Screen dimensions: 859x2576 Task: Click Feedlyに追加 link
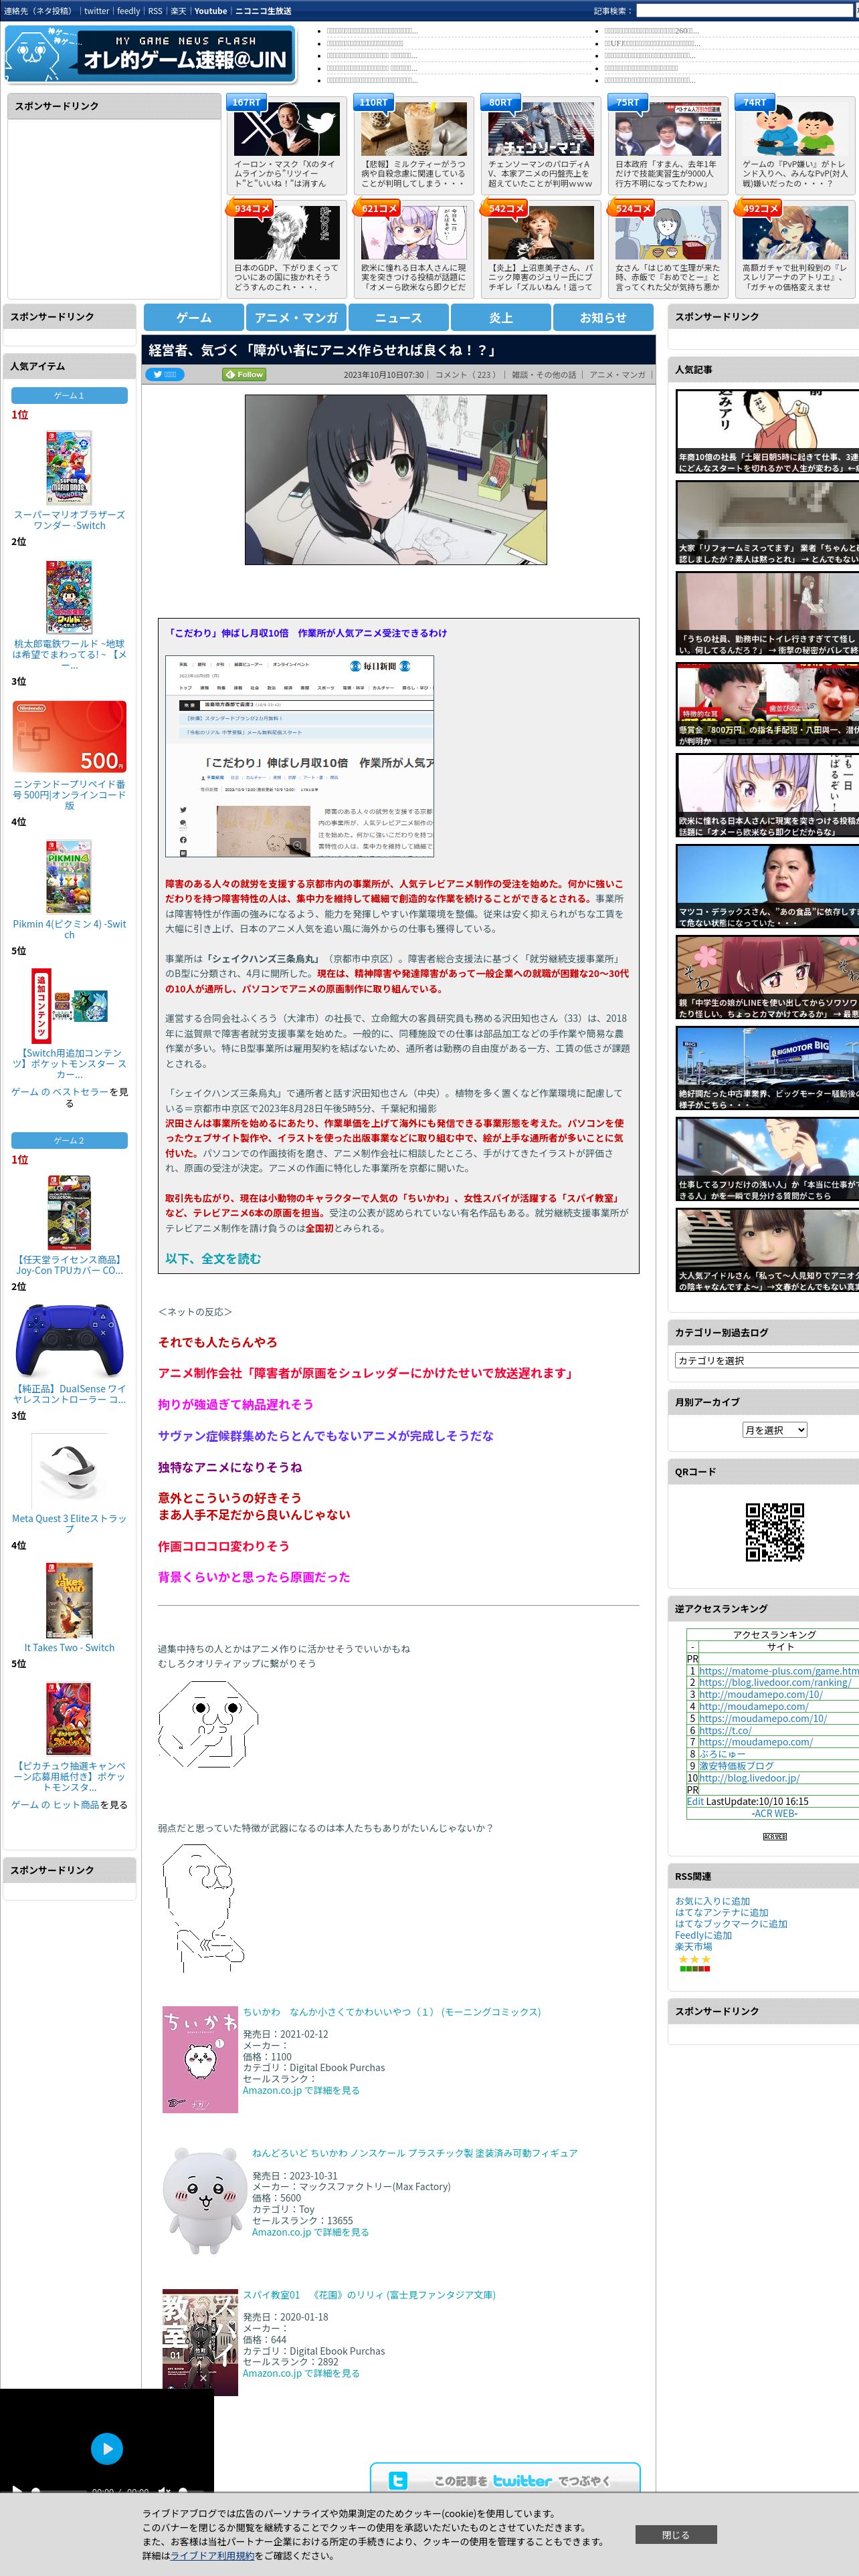pos(703,1935)
